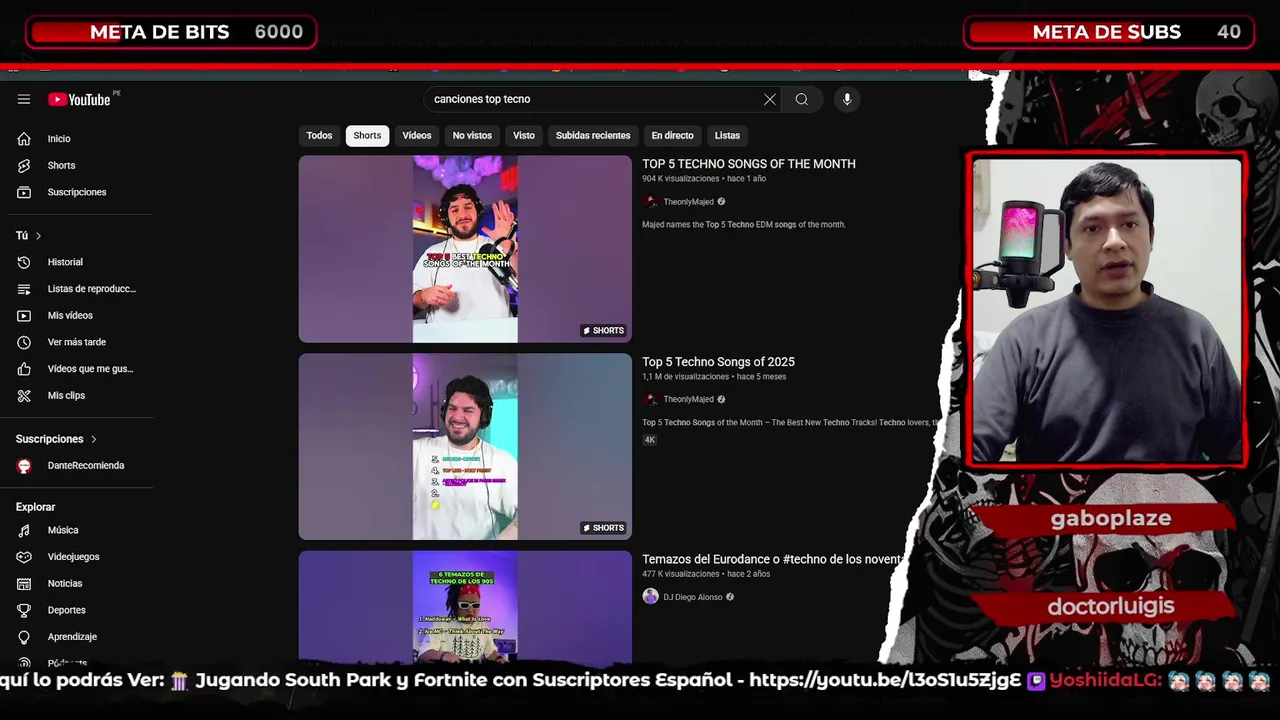The height and width of the screenshot is (720, 1280).
Task: Click '1,1 M de visualizaciones' text
Action: pos(685,377)
